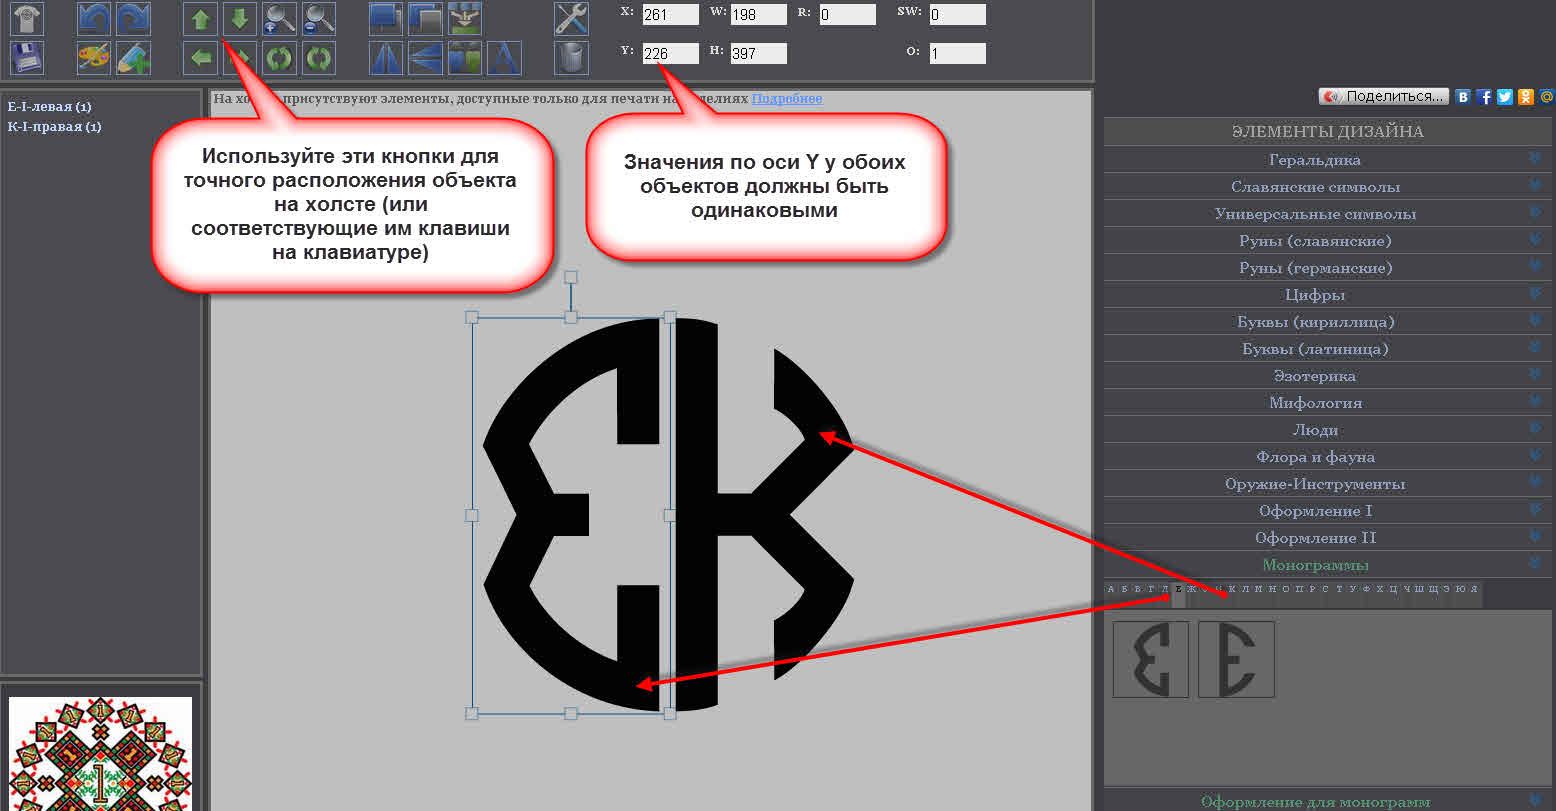Expand the Оружие-Инструменты section
The height and width of the screenshot is (811, 1556).
click(x=1328, y=484)
